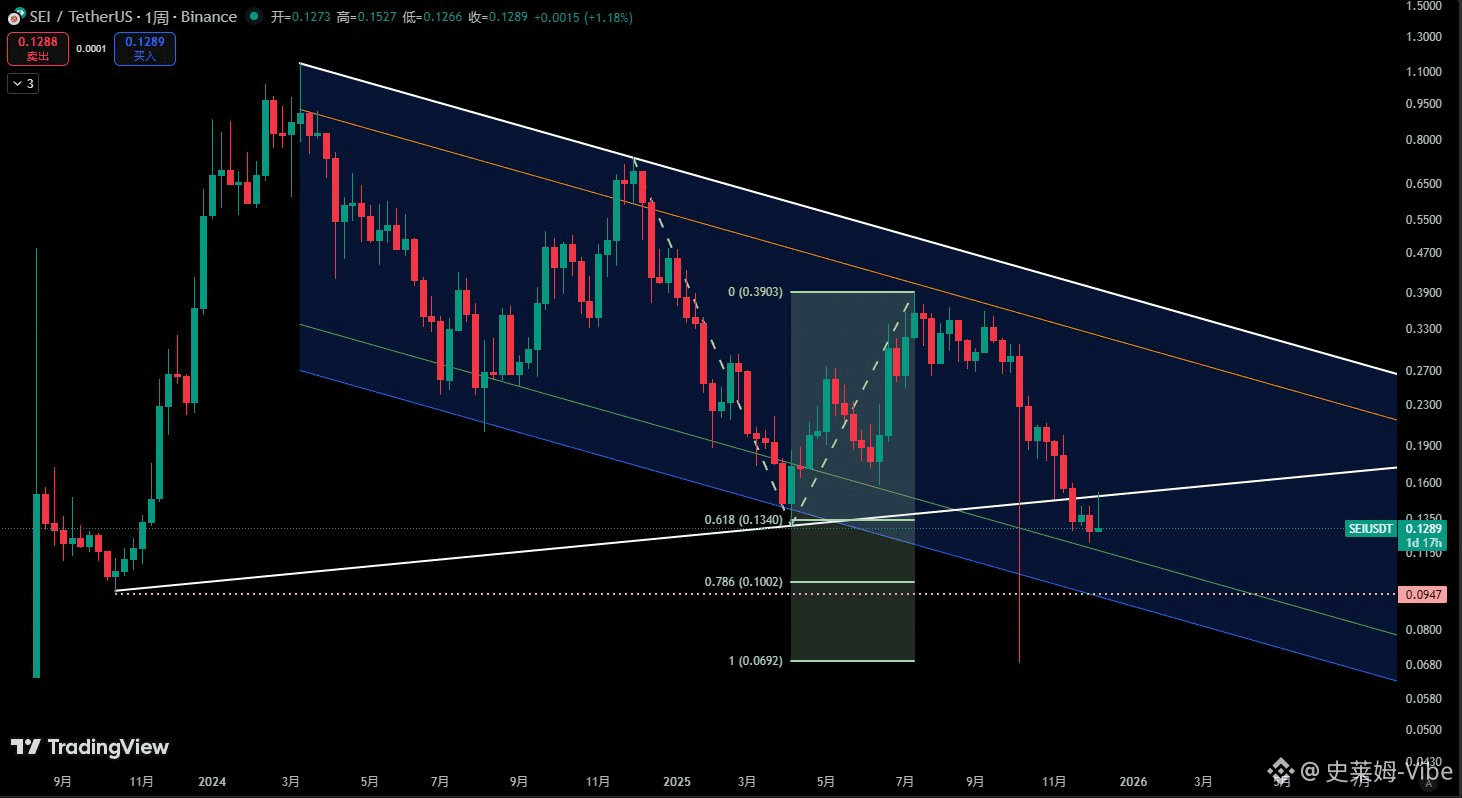
Task: Click the SEI coin logo icon
Action: [x=13, y=17]
